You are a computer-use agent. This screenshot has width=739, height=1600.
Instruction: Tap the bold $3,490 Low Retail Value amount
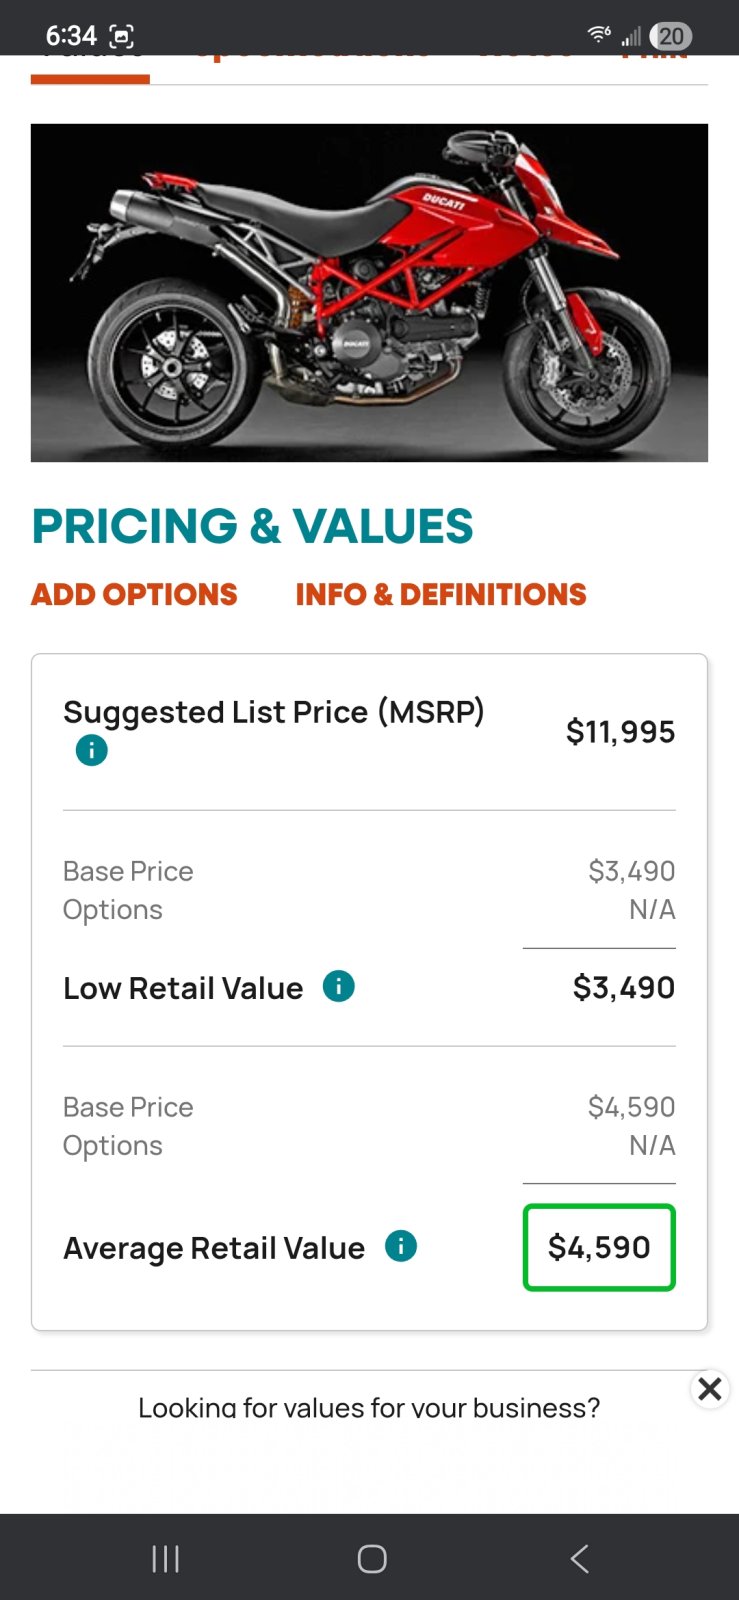[x=624, y=988]
